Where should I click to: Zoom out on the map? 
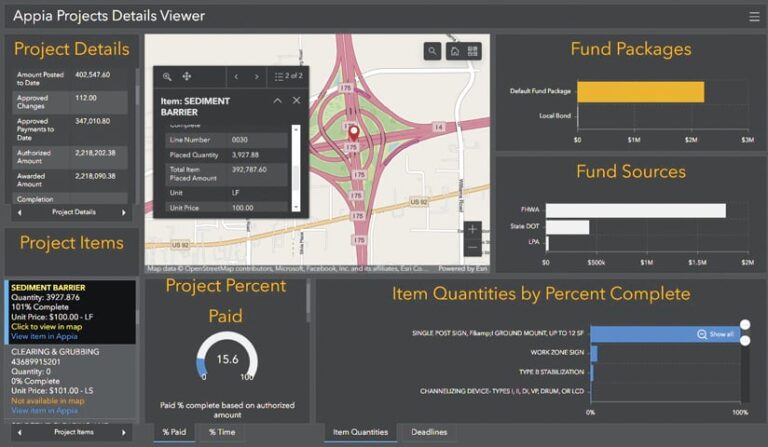[x=473, y=247]
